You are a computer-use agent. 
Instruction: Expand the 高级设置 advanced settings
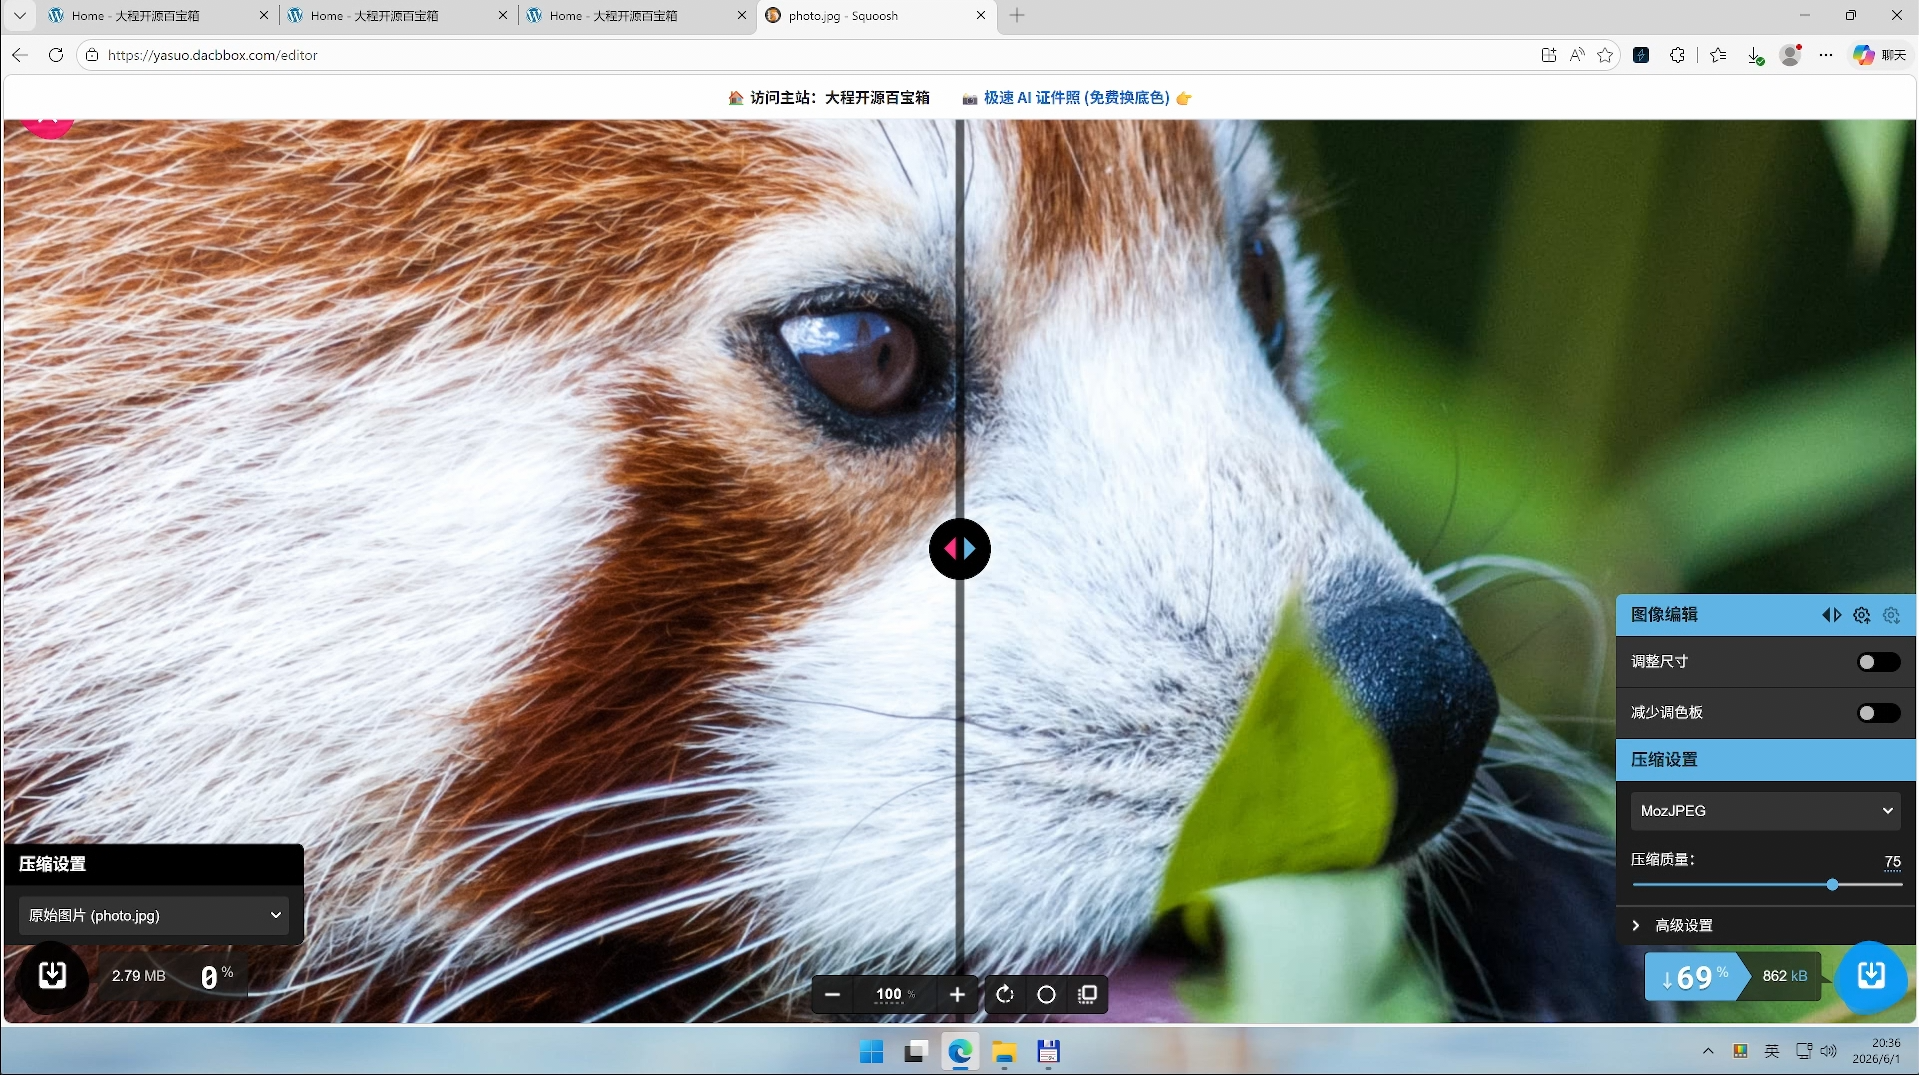coord(1765,926)
